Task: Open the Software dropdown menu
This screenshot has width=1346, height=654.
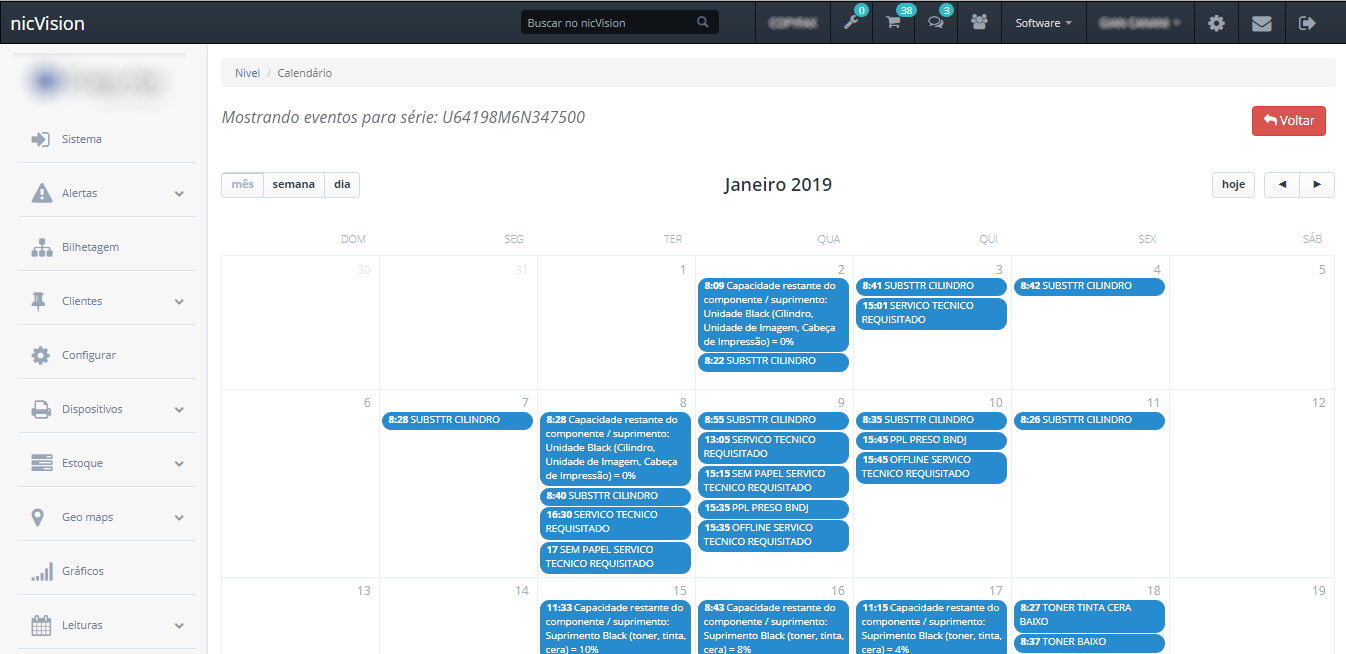Action: point(1043,22)
